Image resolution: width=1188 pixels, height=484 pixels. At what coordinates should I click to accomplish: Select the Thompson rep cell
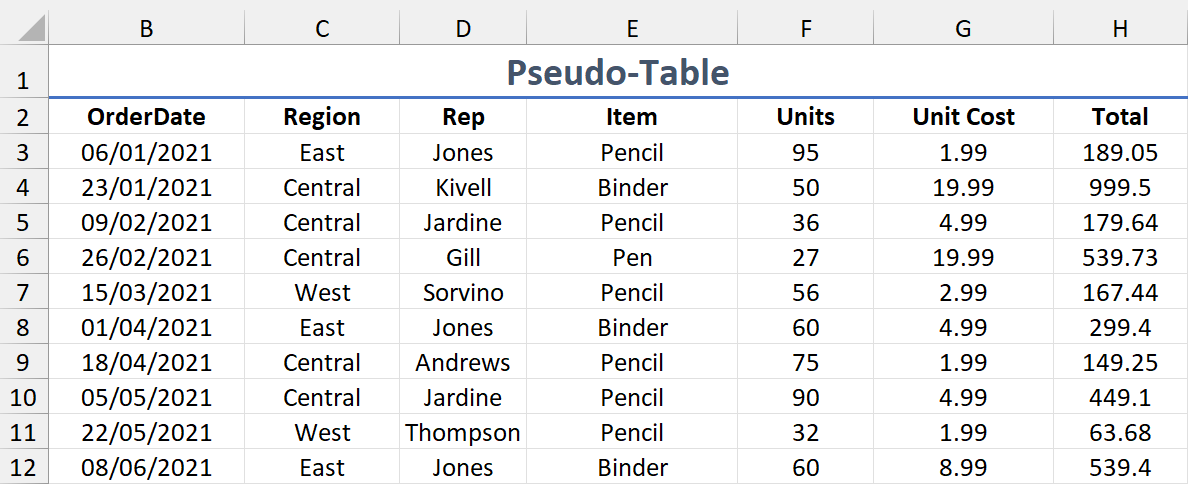coord(463,433)
